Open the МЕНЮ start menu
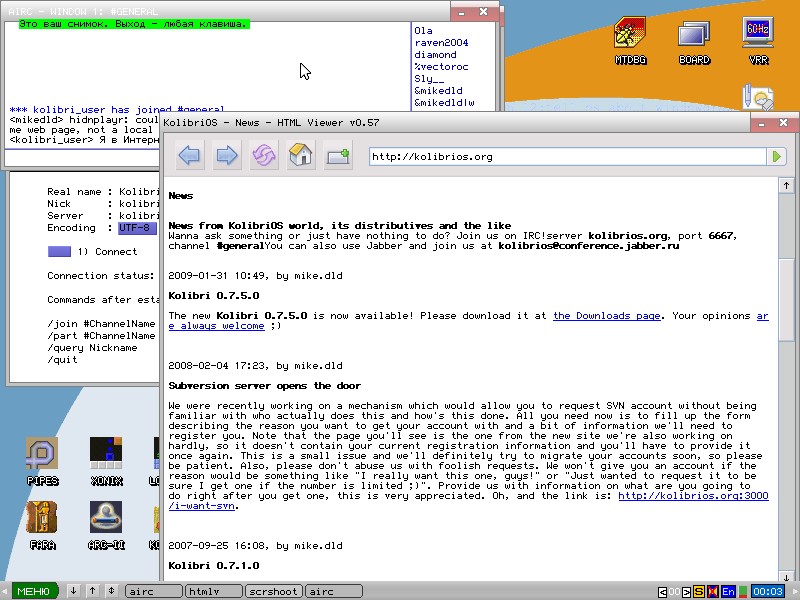Viewport: 800px width, 600px height. click(32, 591)
